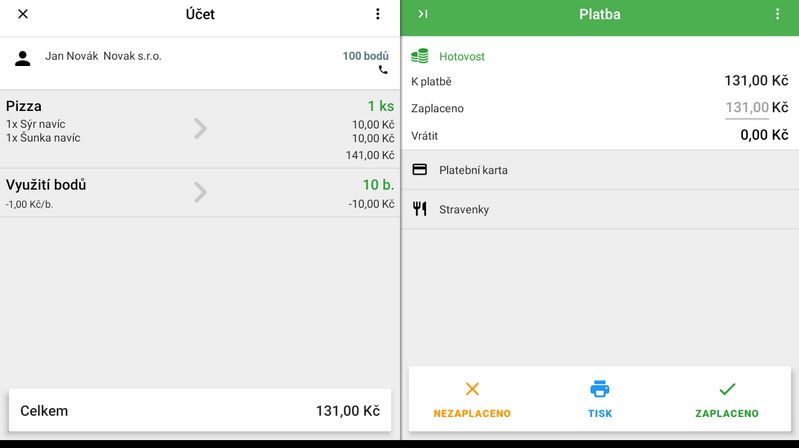Image resolution: width=799 pixels, height=448 pixels.
Task: Select Platební karta payment method
Action: 600,170
